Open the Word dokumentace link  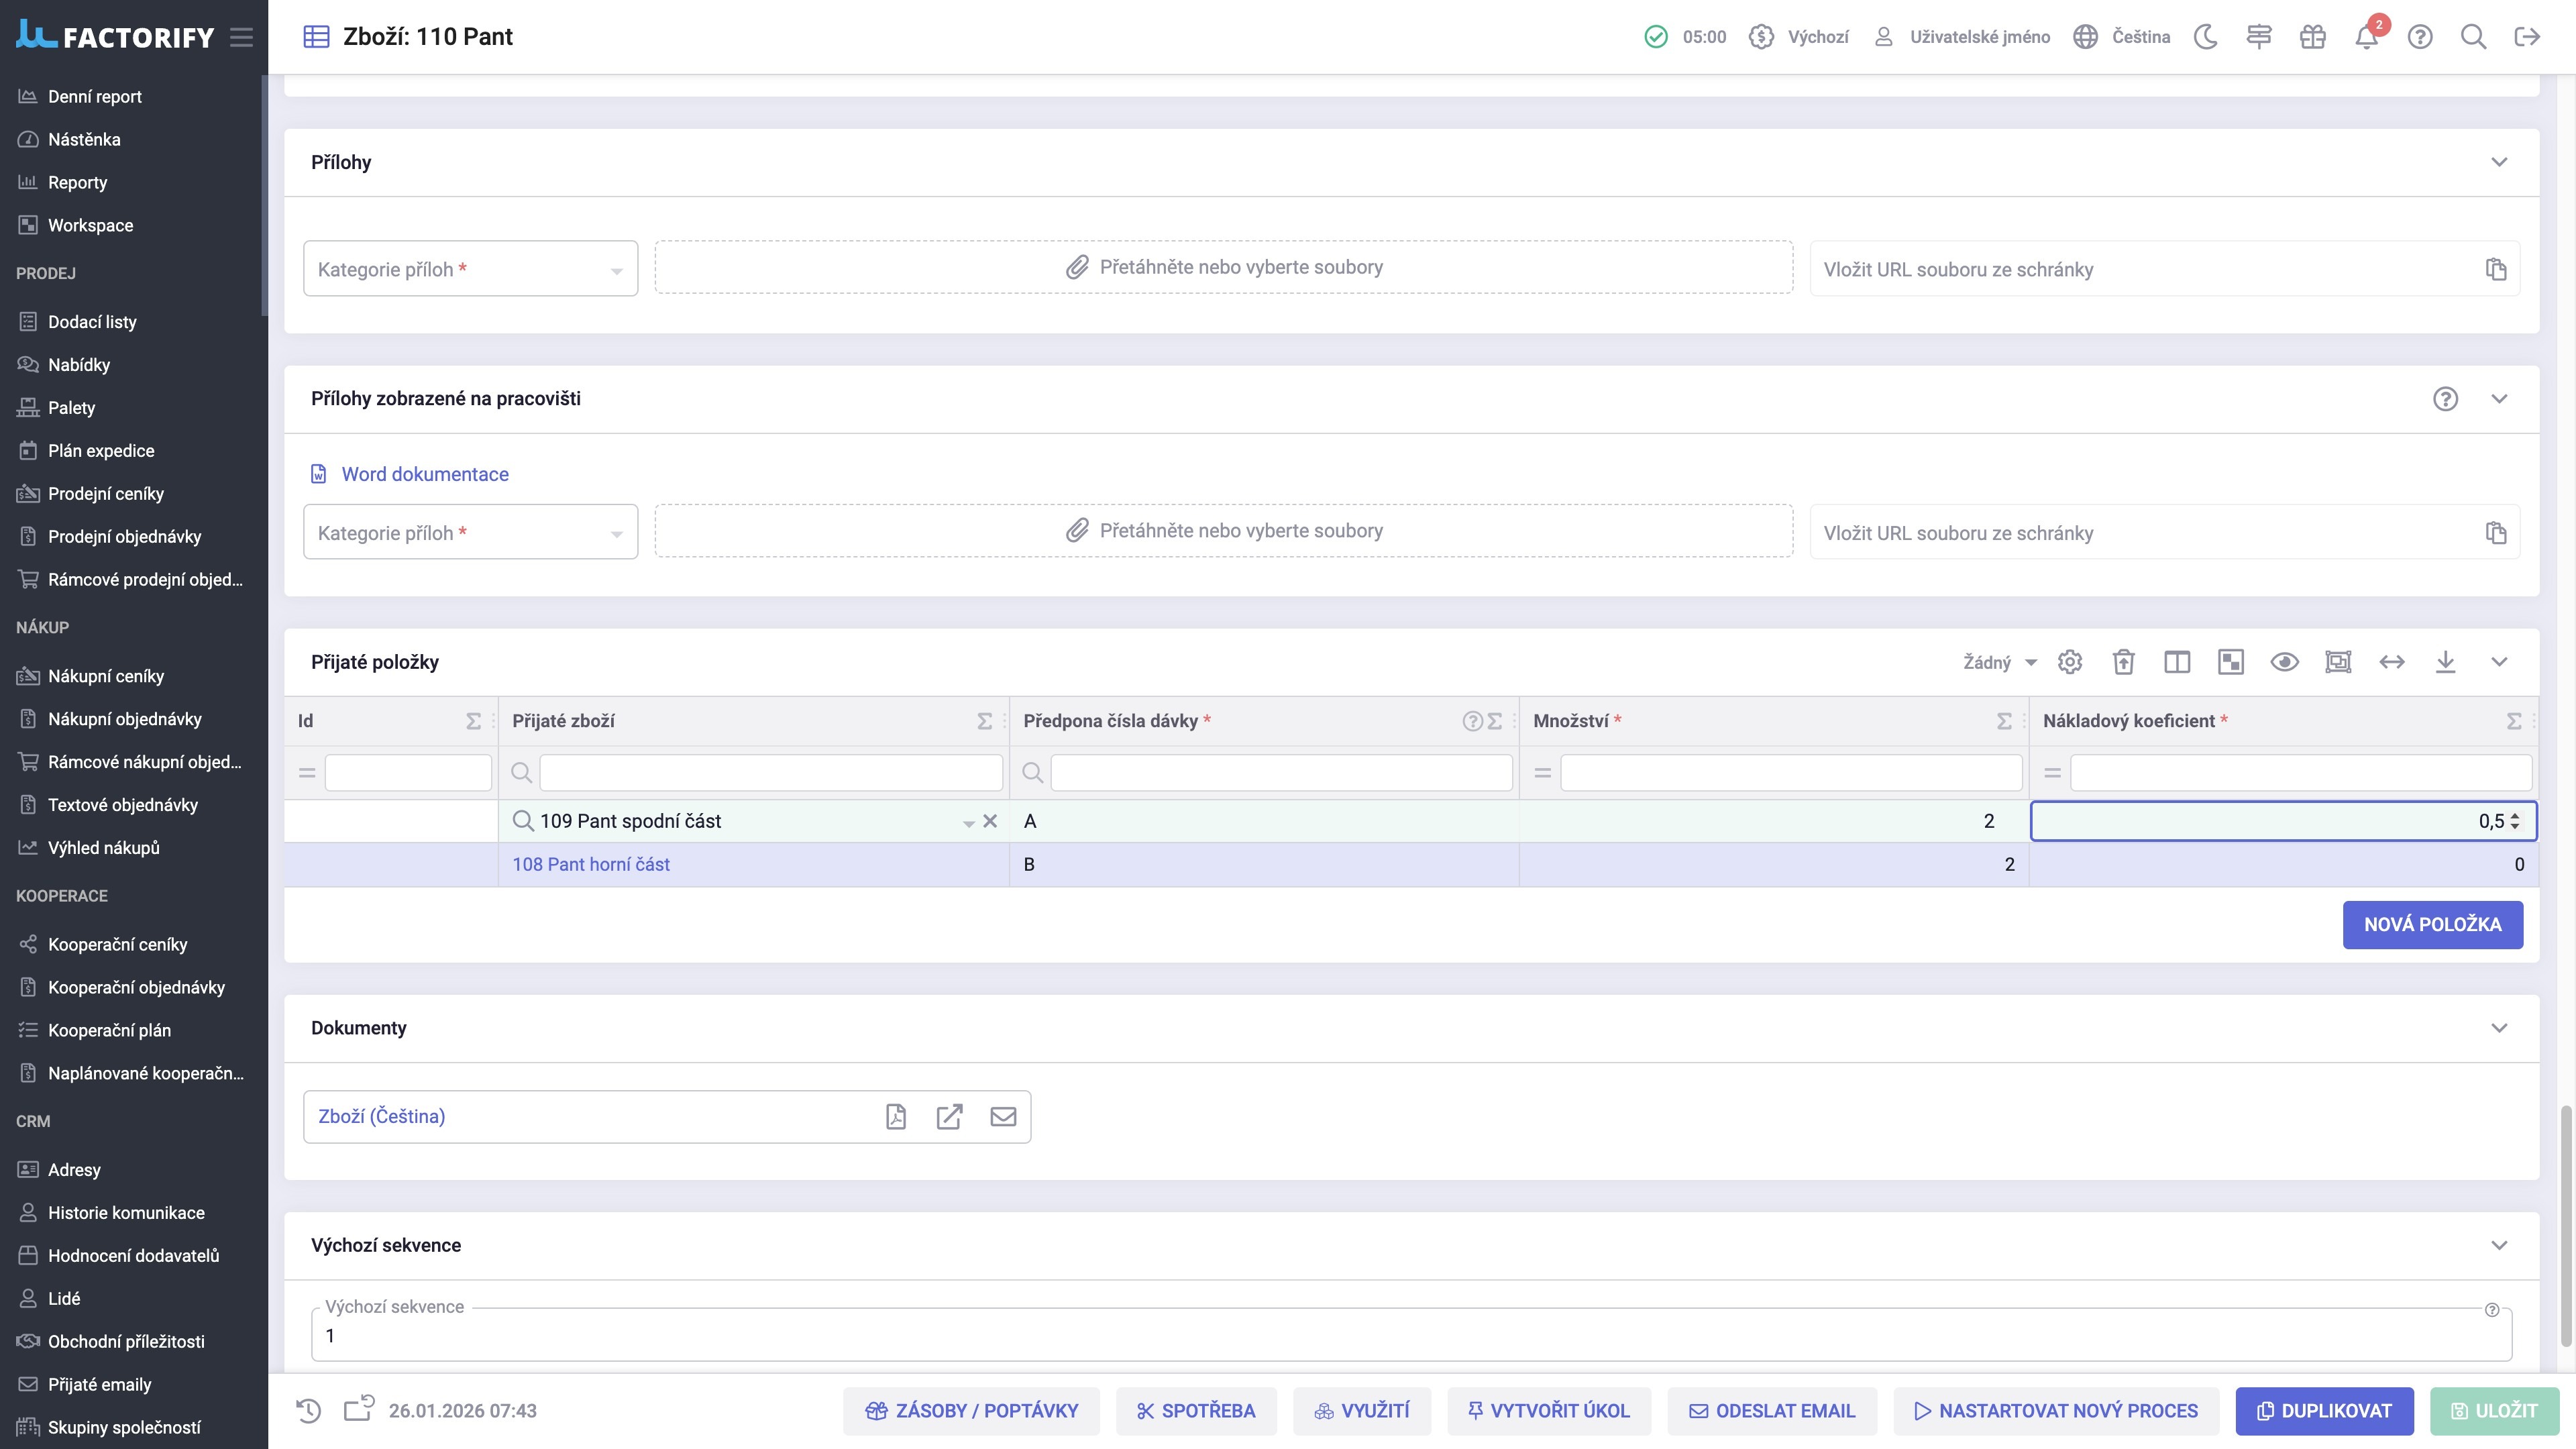[424, 474]
